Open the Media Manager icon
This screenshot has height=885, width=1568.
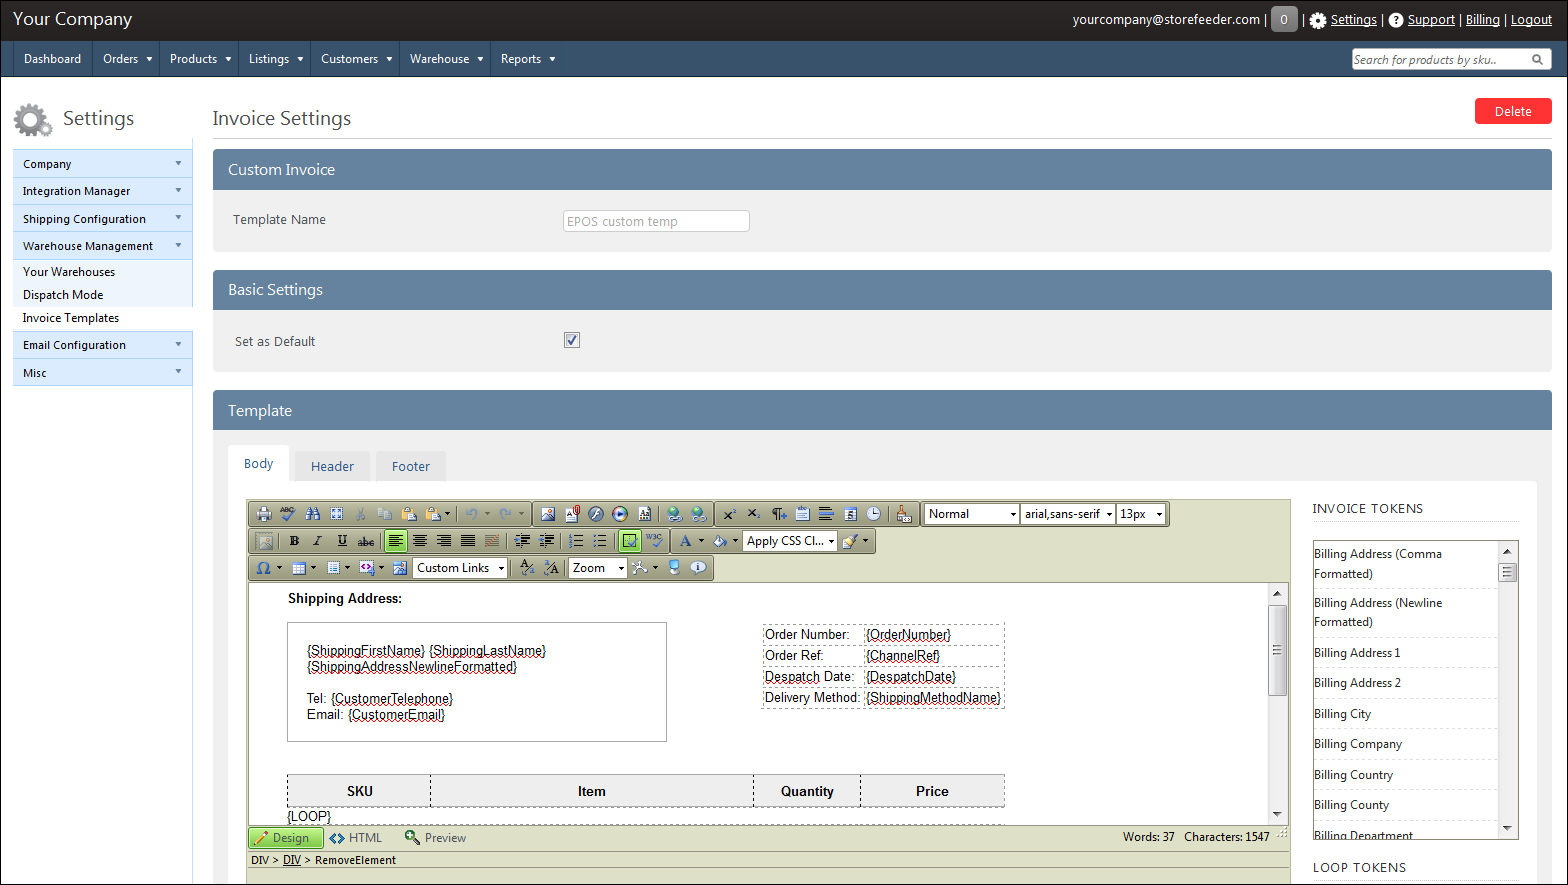point(620,514)
